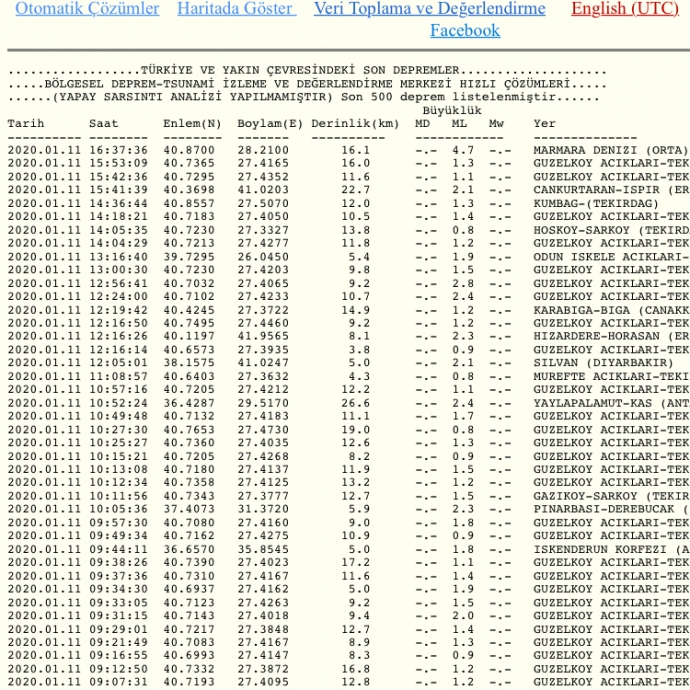Click the 4.7 ML magnitude value

tap(462, 150)
